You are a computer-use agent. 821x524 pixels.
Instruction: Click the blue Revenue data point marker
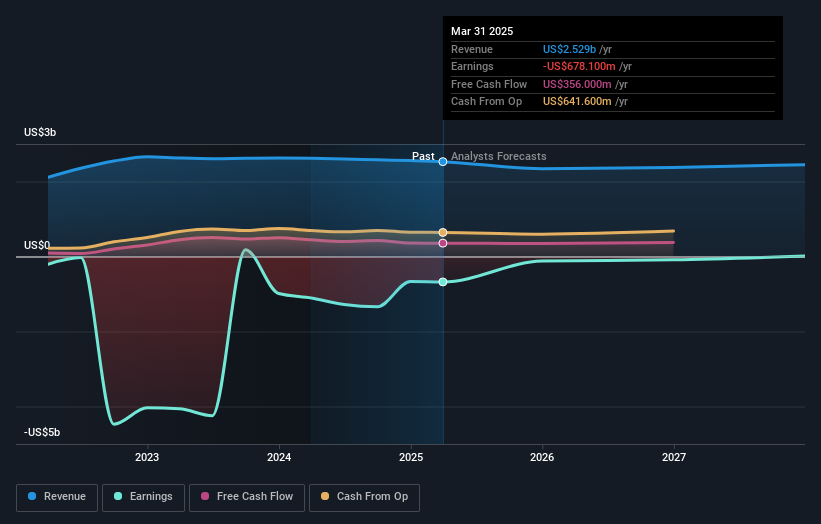[443, 162]
